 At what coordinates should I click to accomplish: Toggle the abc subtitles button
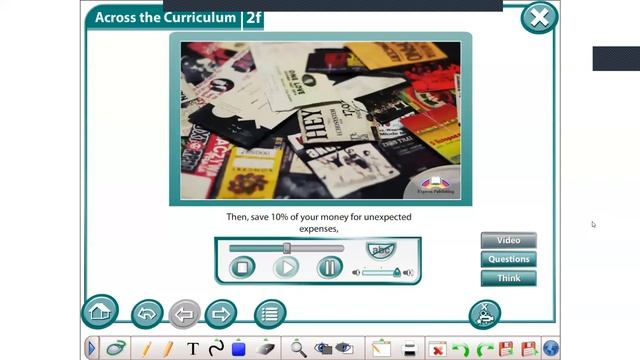(x=381, y=250)
